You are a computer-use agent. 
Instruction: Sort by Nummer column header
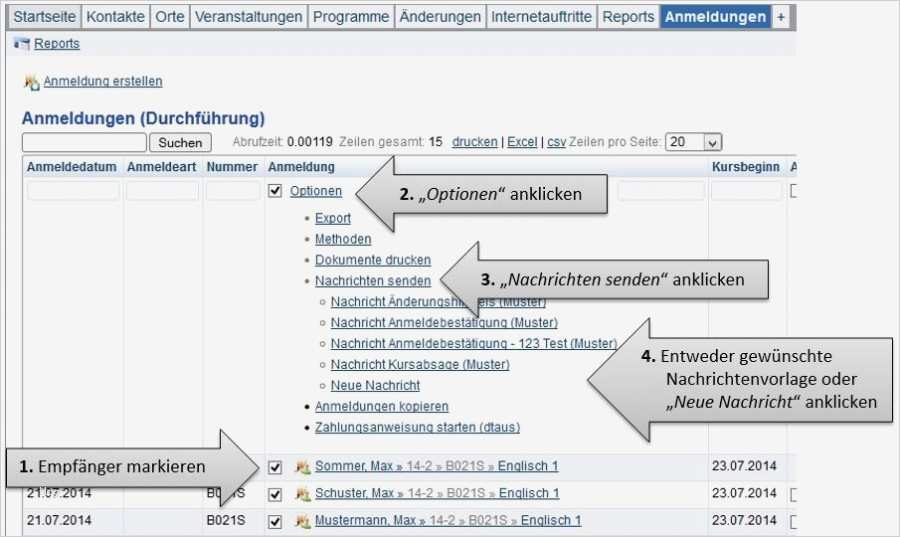(232, 167)
